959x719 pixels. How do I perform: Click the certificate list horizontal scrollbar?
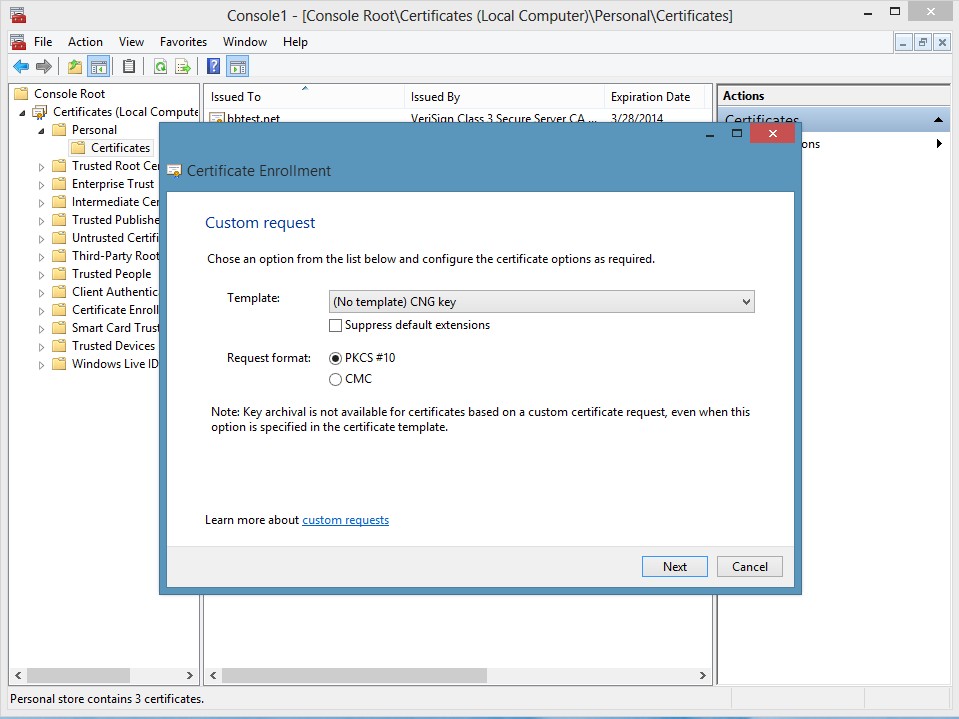click(x=457, y=675)
